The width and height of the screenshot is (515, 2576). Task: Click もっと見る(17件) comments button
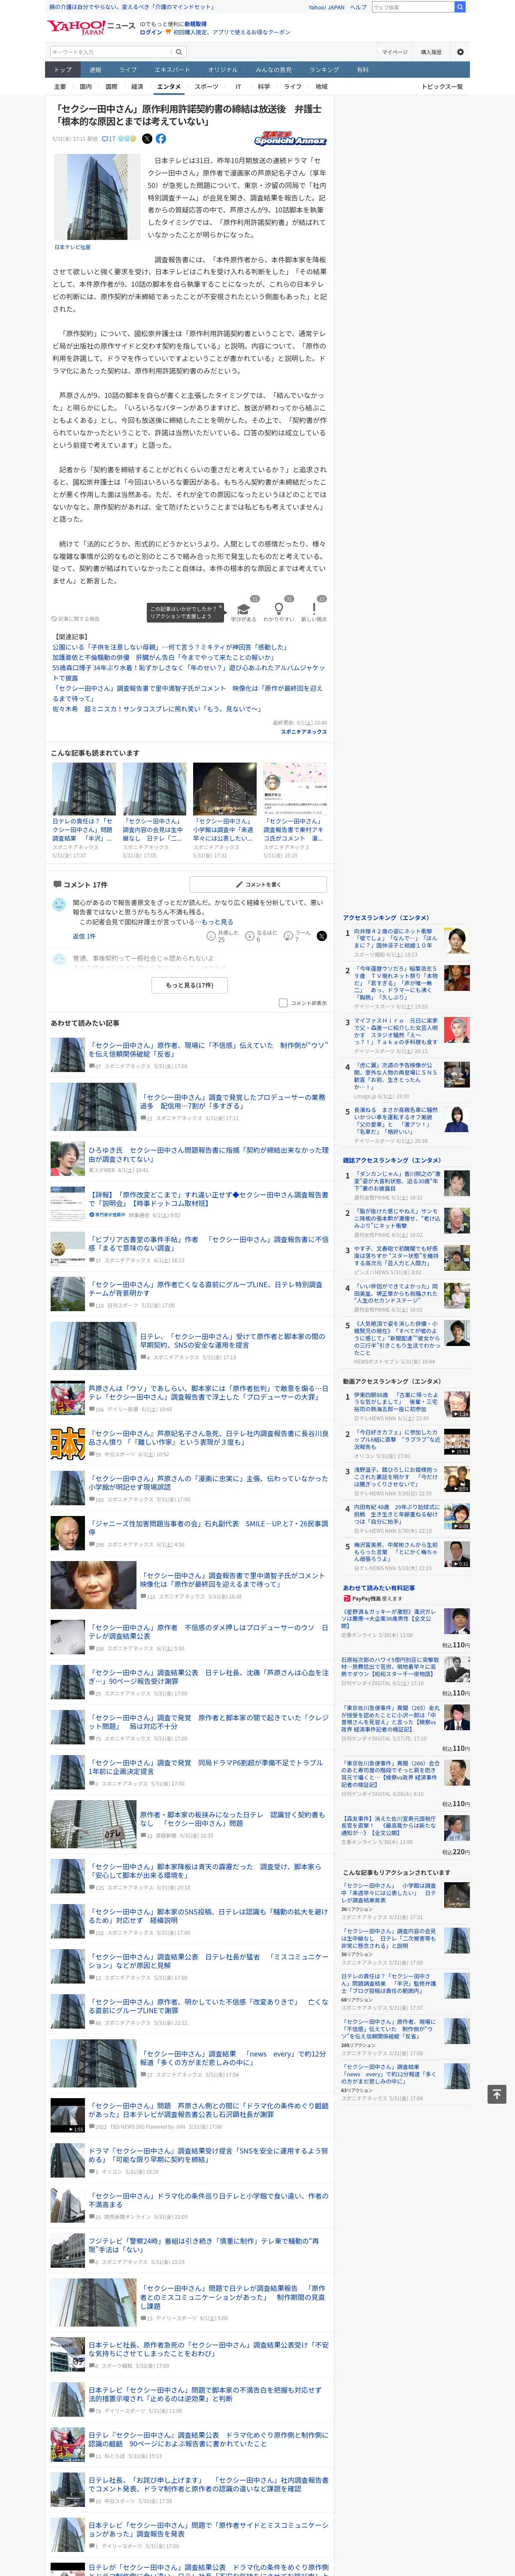189,984
